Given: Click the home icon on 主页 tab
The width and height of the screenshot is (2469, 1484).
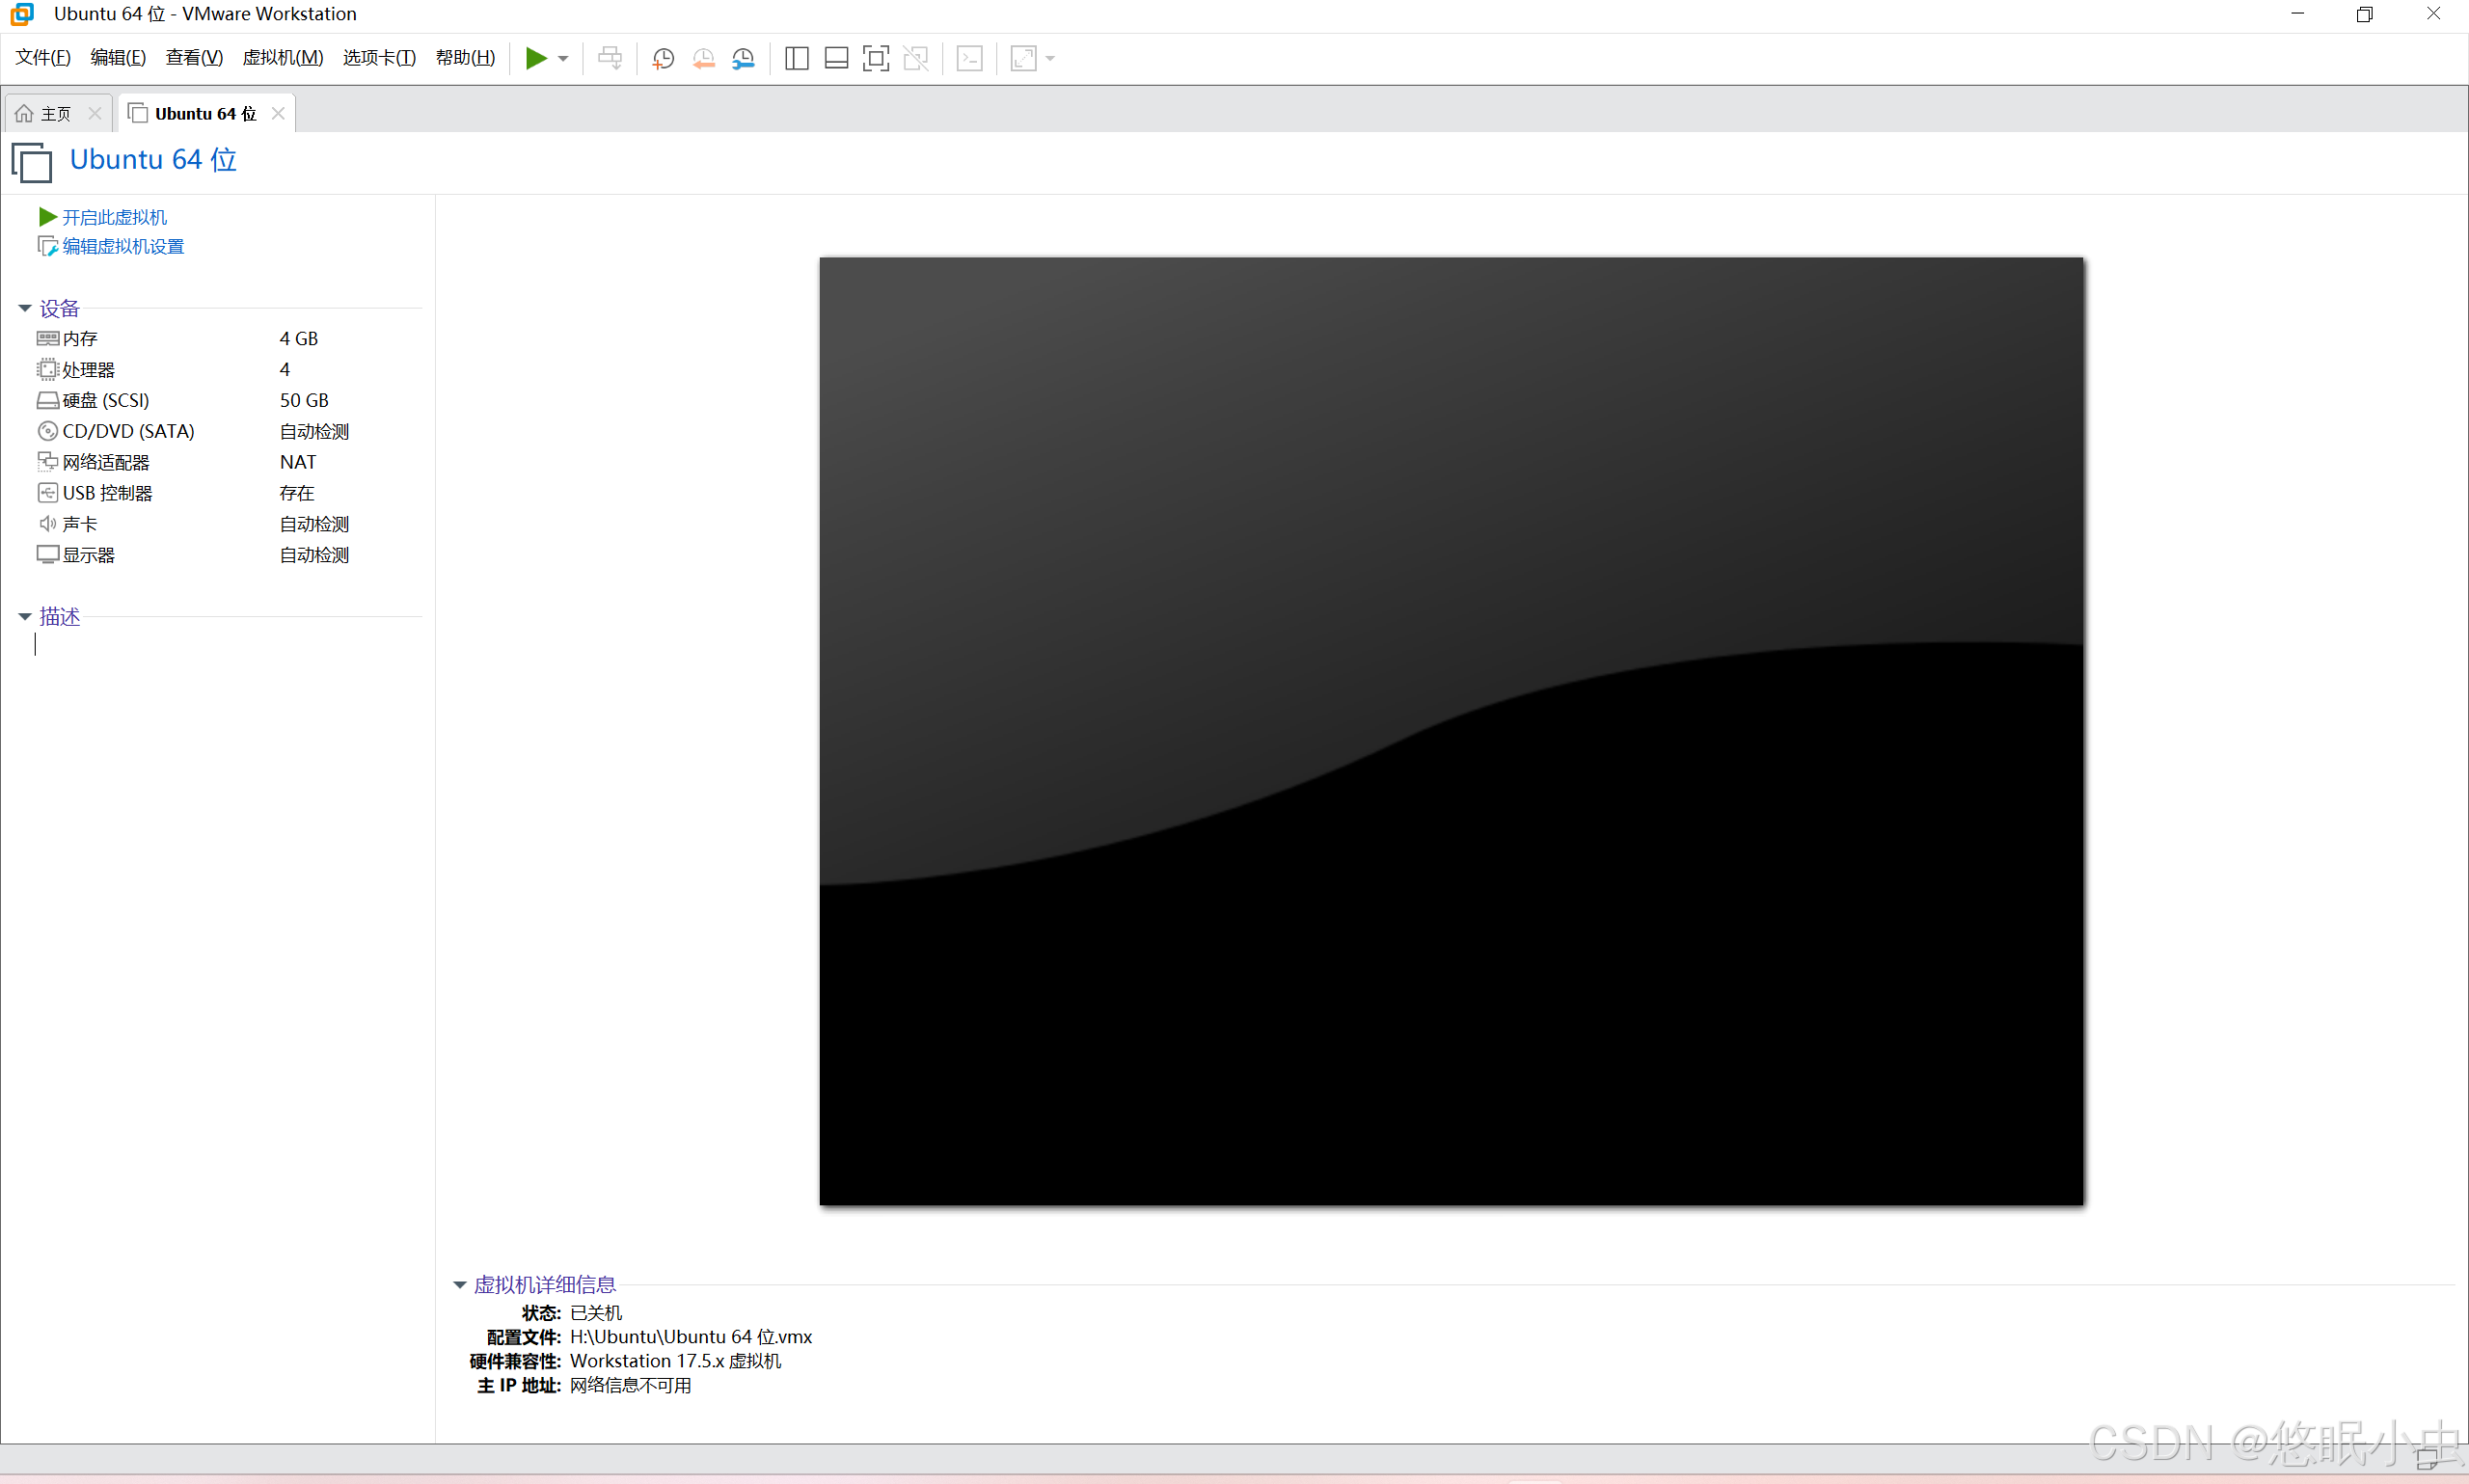Looking at the screenshot, I should coord(24,114).
